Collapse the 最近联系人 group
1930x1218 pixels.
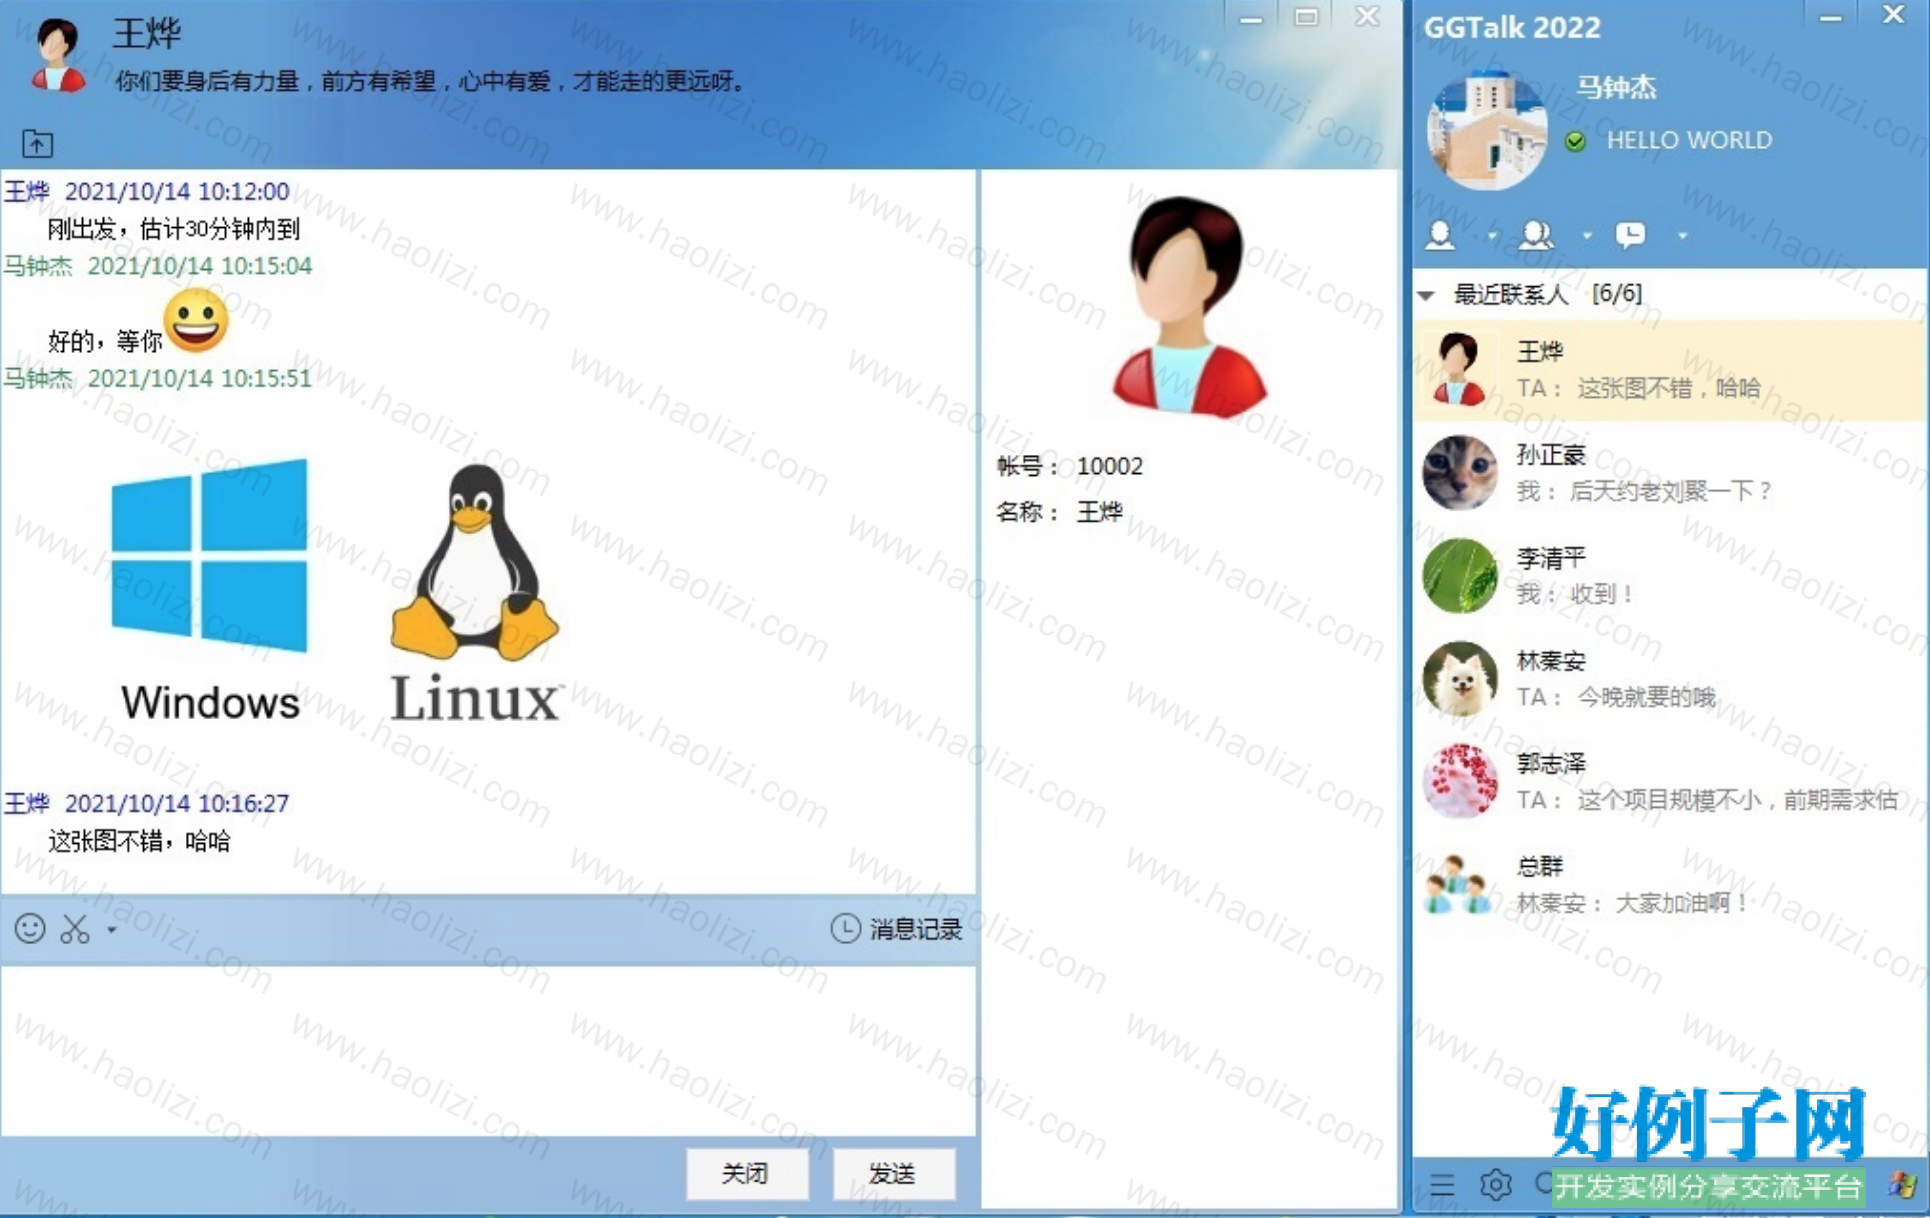coord(1427,295)
